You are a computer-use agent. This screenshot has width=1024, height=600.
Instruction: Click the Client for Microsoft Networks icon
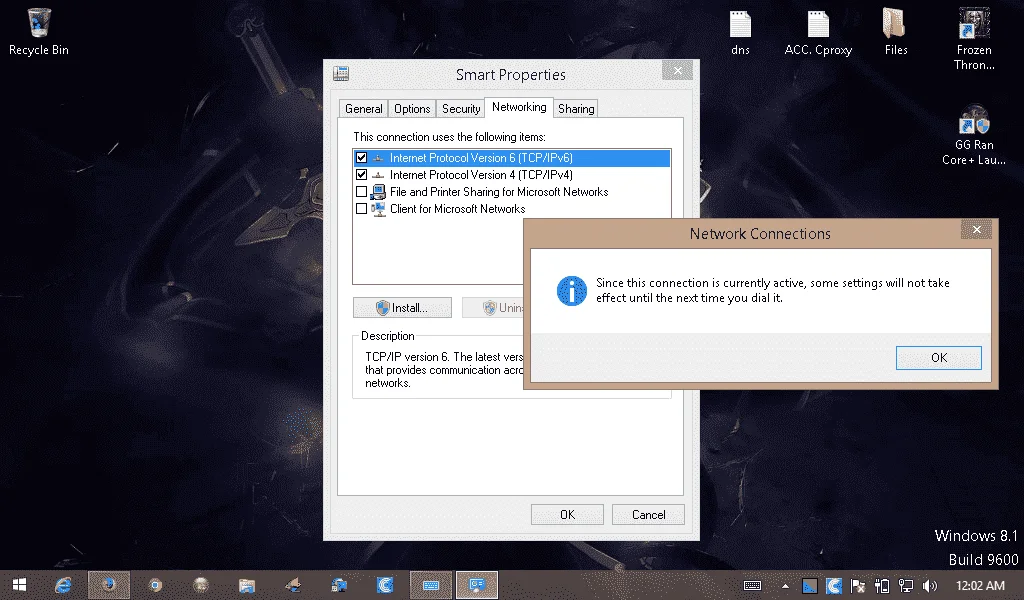tap(378, 209)
